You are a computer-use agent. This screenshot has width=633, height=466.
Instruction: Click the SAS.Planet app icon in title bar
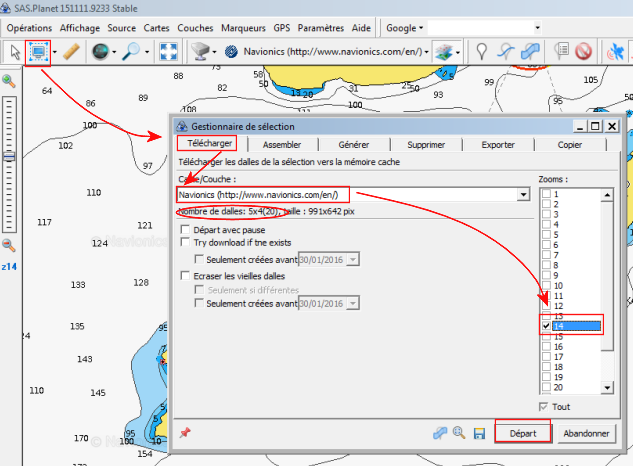(x=6, y=8)
